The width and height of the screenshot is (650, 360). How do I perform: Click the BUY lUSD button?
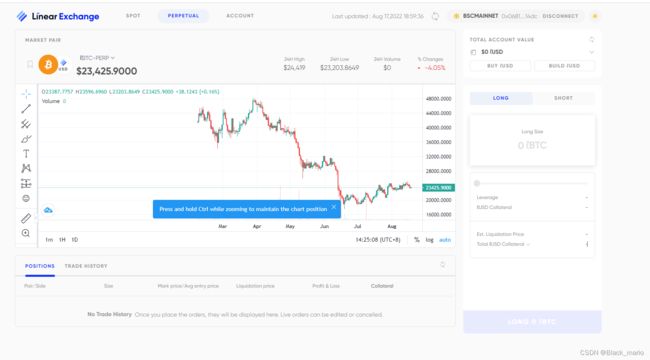(500, 66)
